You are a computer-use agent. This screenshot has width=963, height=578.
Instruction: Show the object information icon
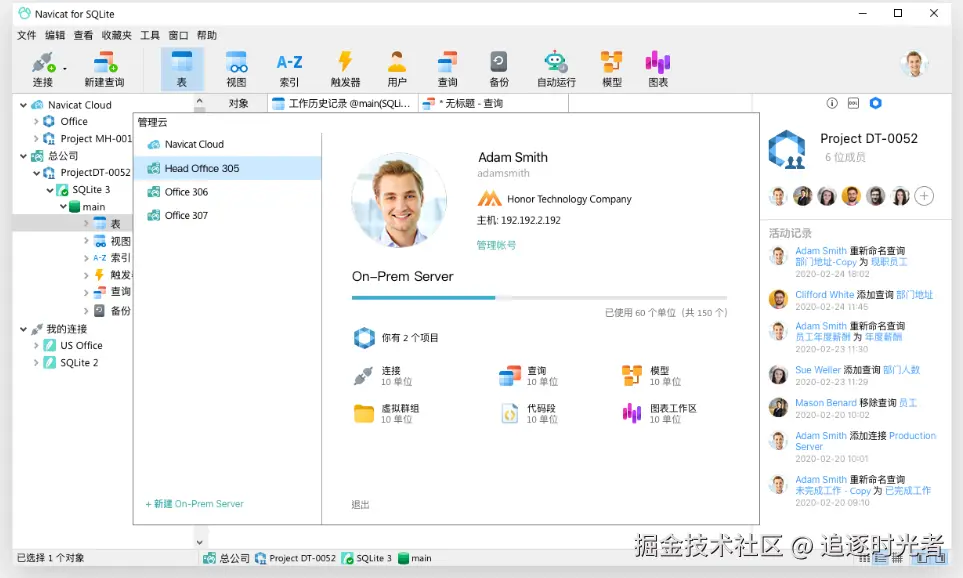(x=832, y=103)
